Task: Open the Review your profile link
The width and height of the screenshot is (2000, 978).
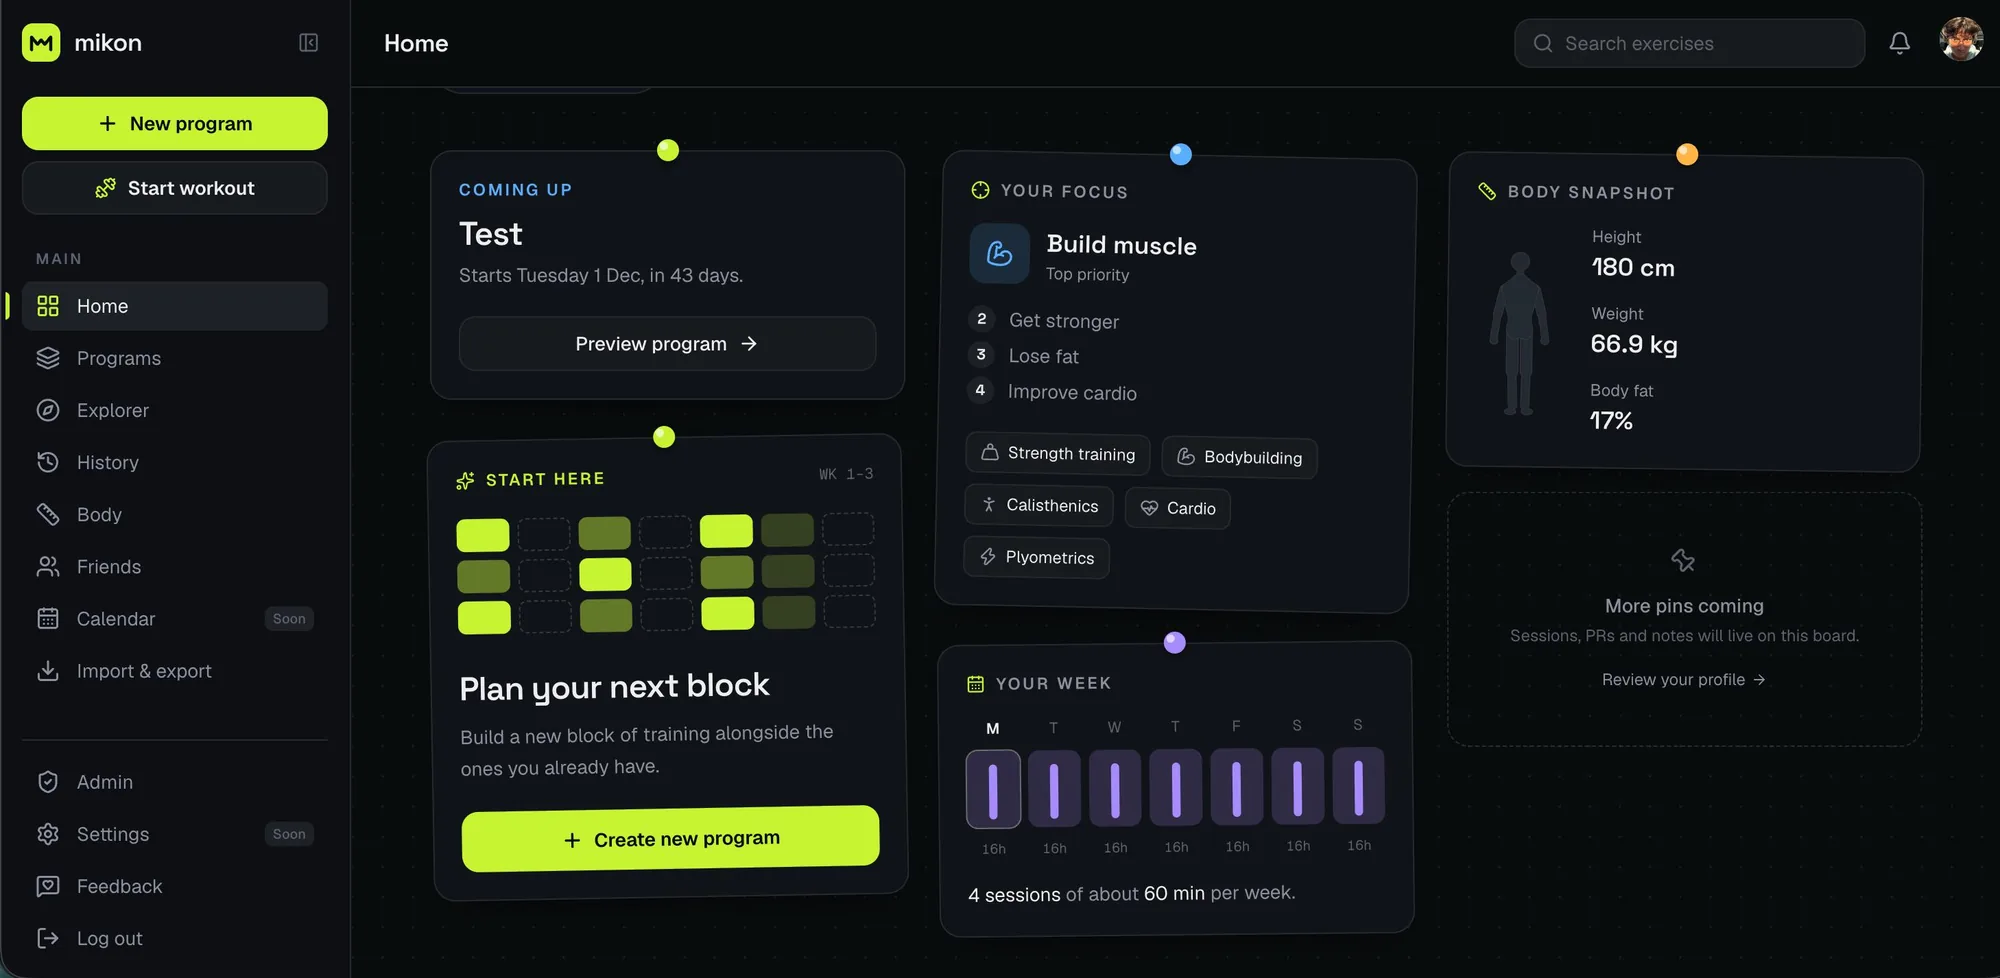Action: coord(1684,679)
